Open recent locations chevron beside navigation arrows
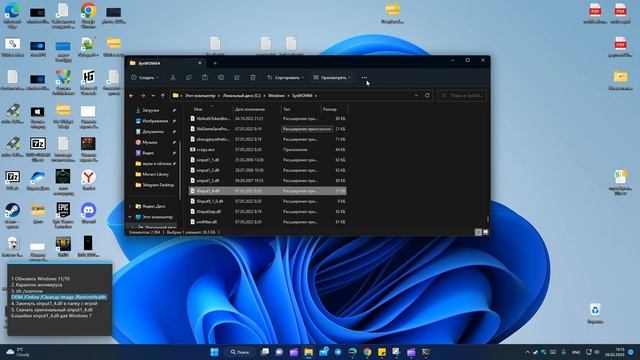This screenshot has height=360, width=640. [x=153, y=96]
